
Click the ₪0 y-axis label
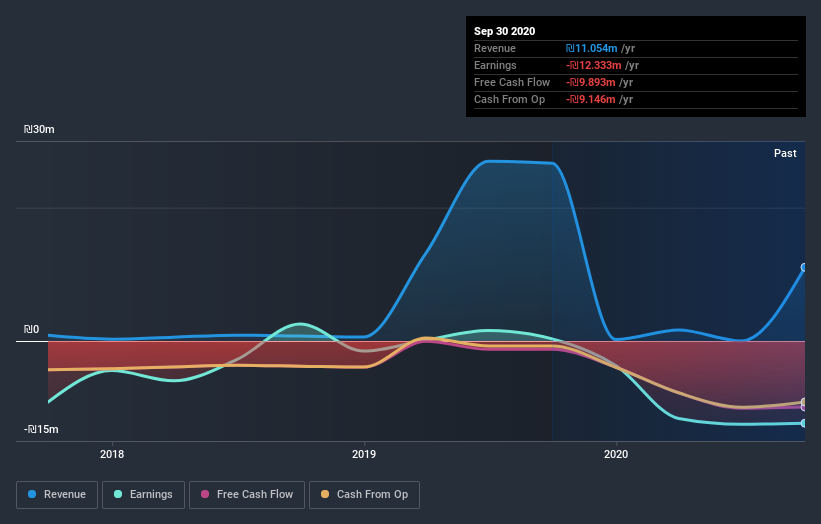click(31, 329)
